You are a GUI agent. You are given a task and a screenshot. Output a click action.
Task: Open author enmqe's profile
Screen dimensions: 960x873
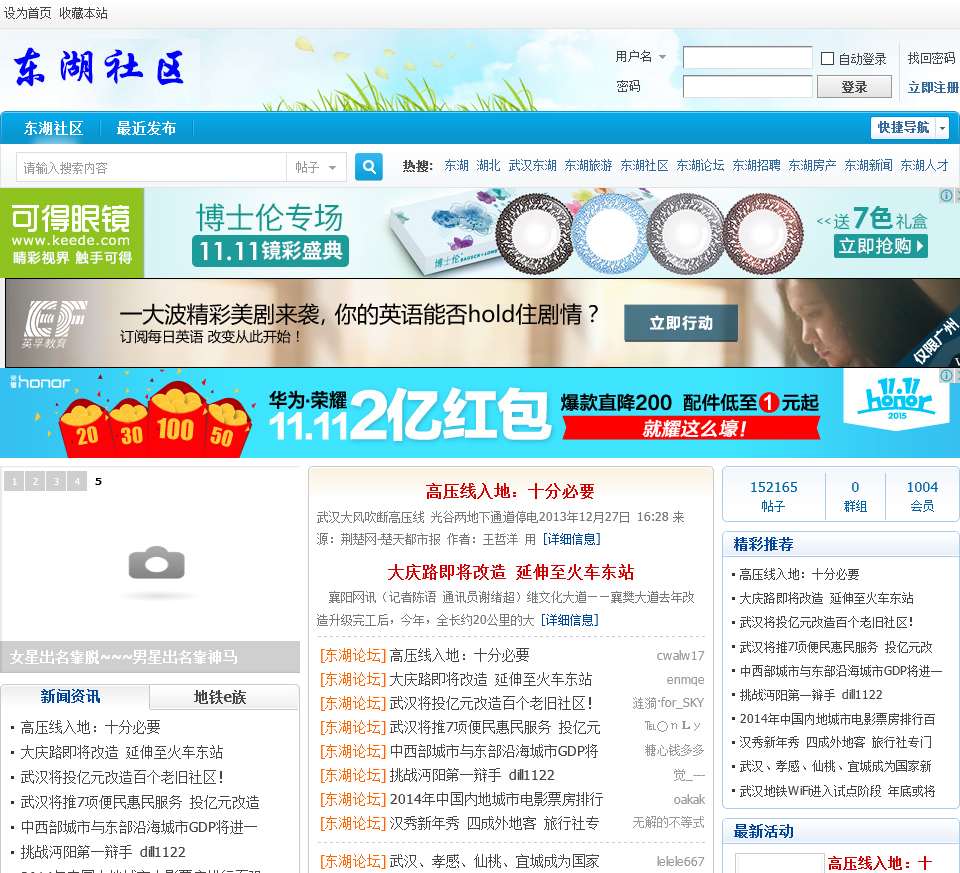tap(685, 680)
